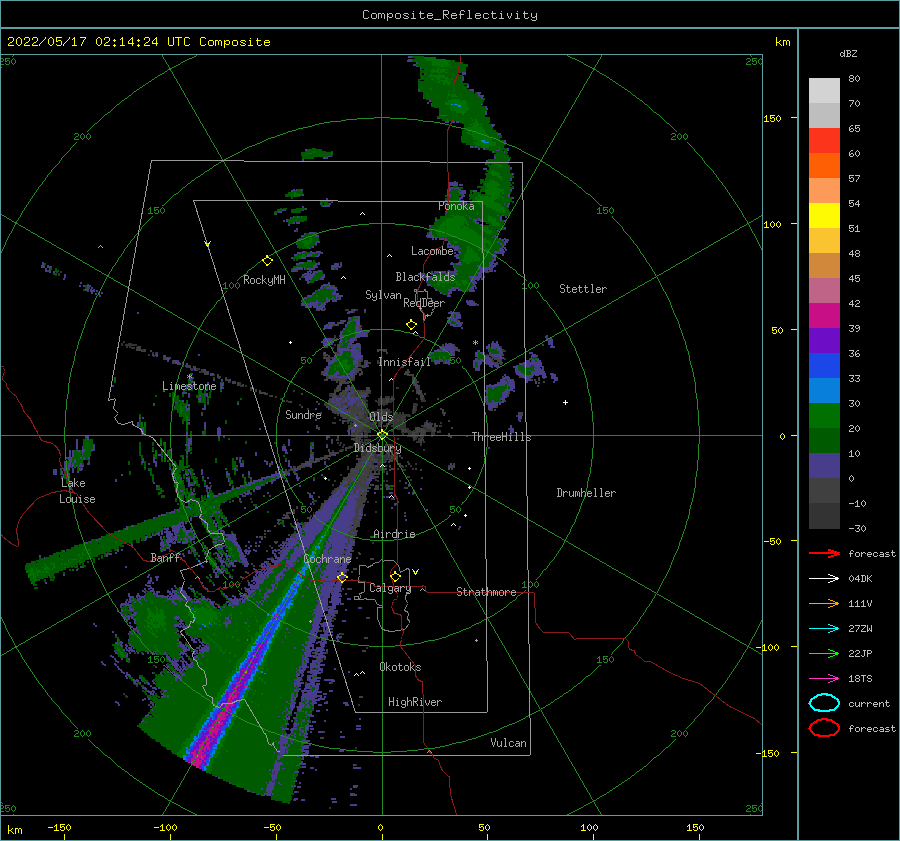900x841 pixels.
Task: Click the Drumheller city label
Action: tap(586, 493)
